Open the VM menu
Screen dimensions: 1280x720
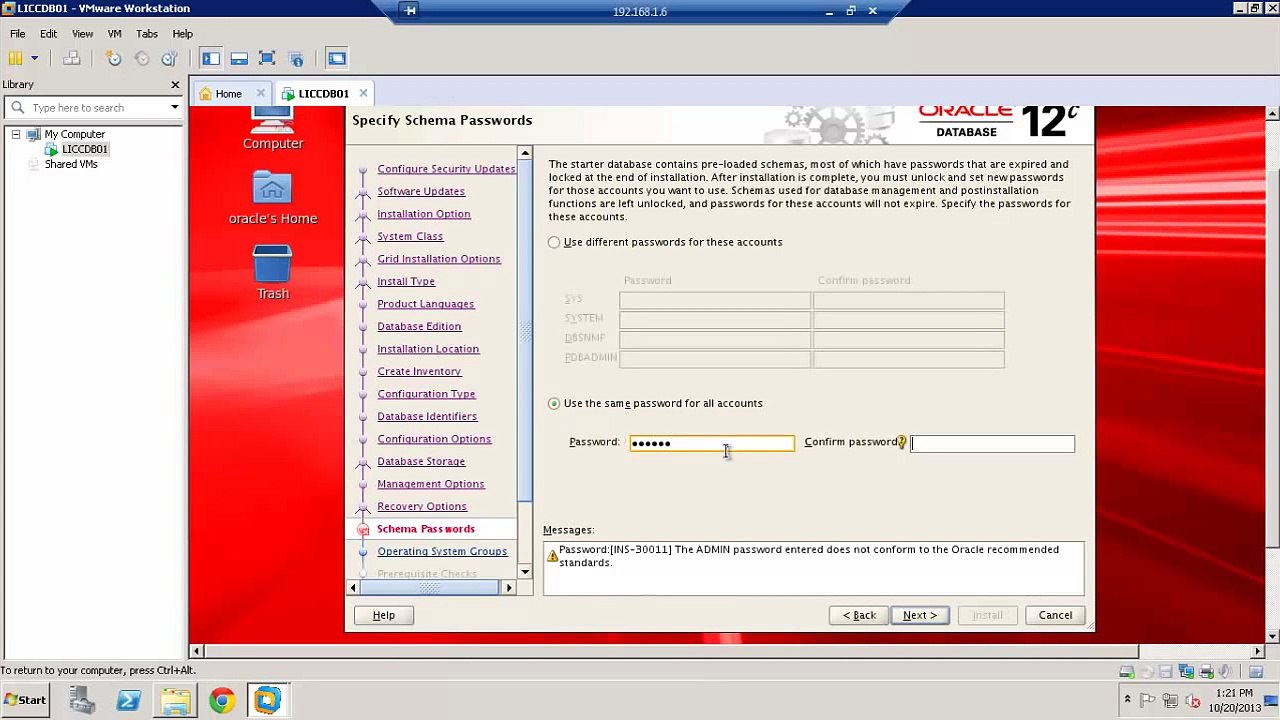point(115,34)
